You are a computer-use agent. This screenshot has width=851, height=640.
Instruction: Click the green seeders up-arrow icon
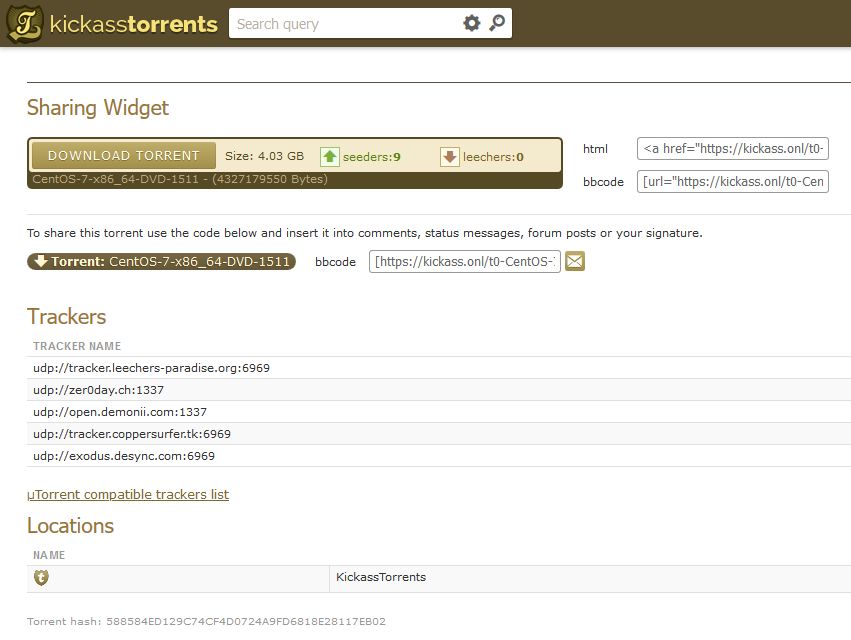(x=329, y=157)
